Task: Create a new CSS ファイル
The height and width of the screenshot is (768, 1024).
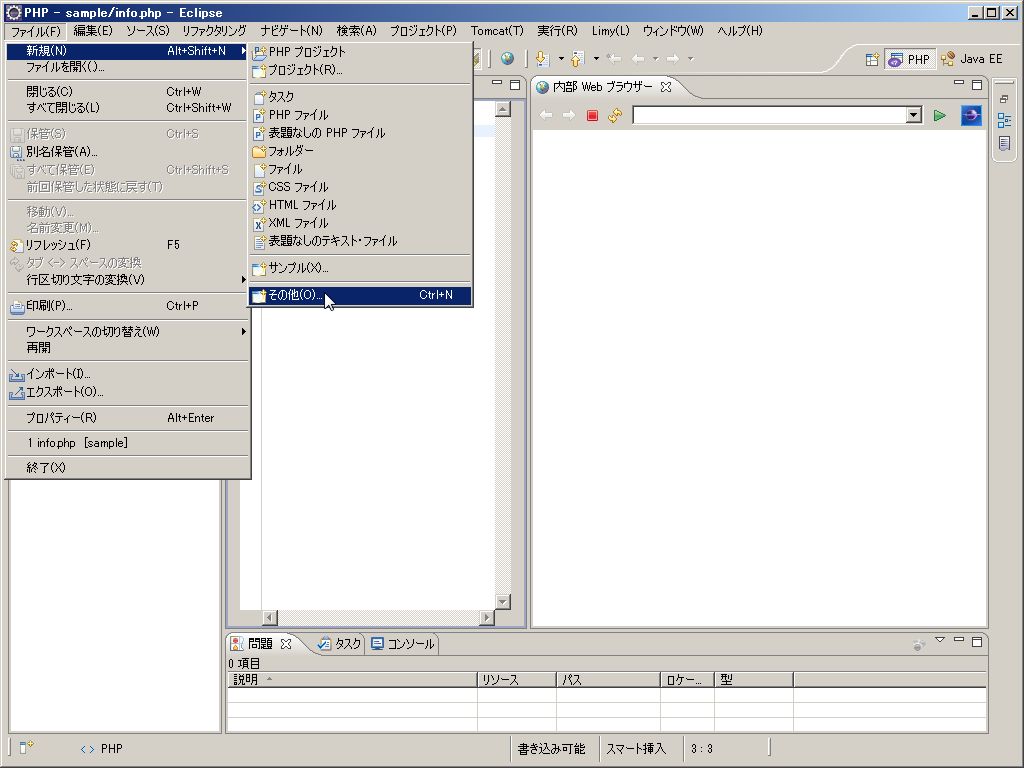Action: tap(360, 187)
